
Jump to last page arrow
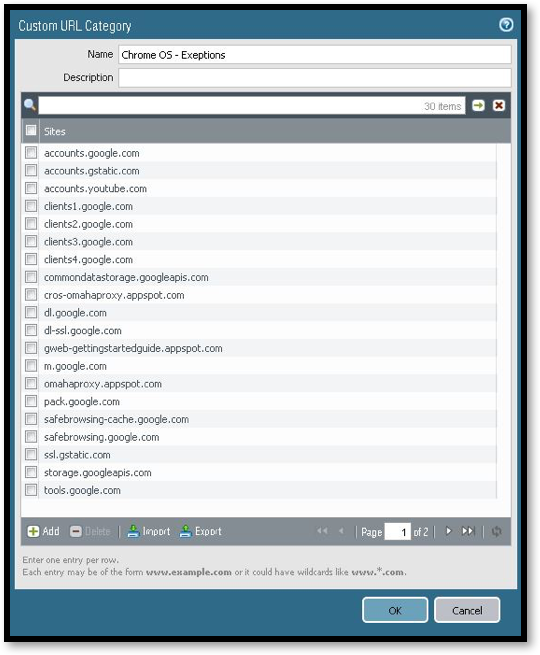(x=468, y=531)
